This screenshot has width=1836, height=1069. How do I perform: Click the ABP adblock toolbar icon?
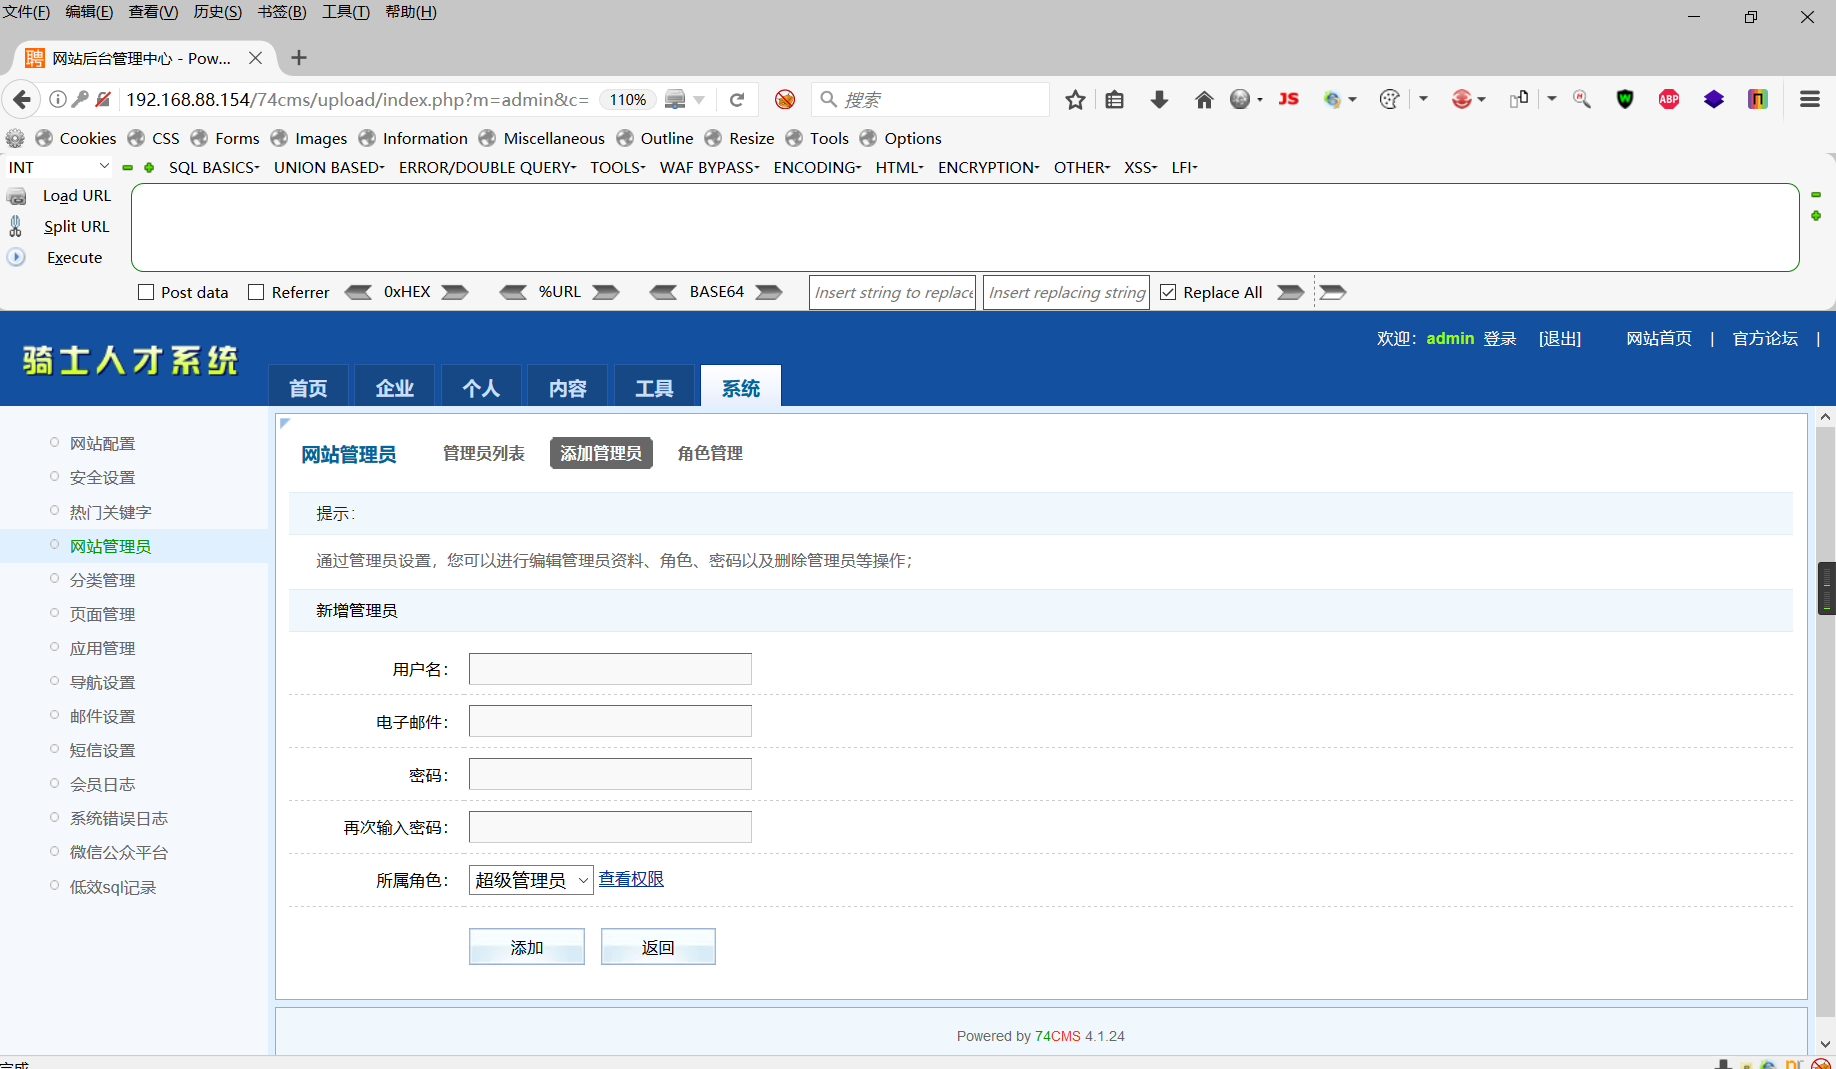click(1668, 99)
